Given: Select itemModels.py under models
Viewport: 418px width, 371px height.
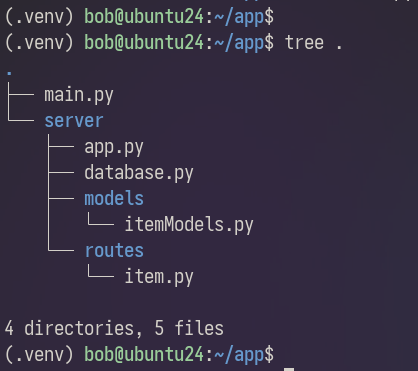Looking at the screenshot, I should [x=189, y=225].
